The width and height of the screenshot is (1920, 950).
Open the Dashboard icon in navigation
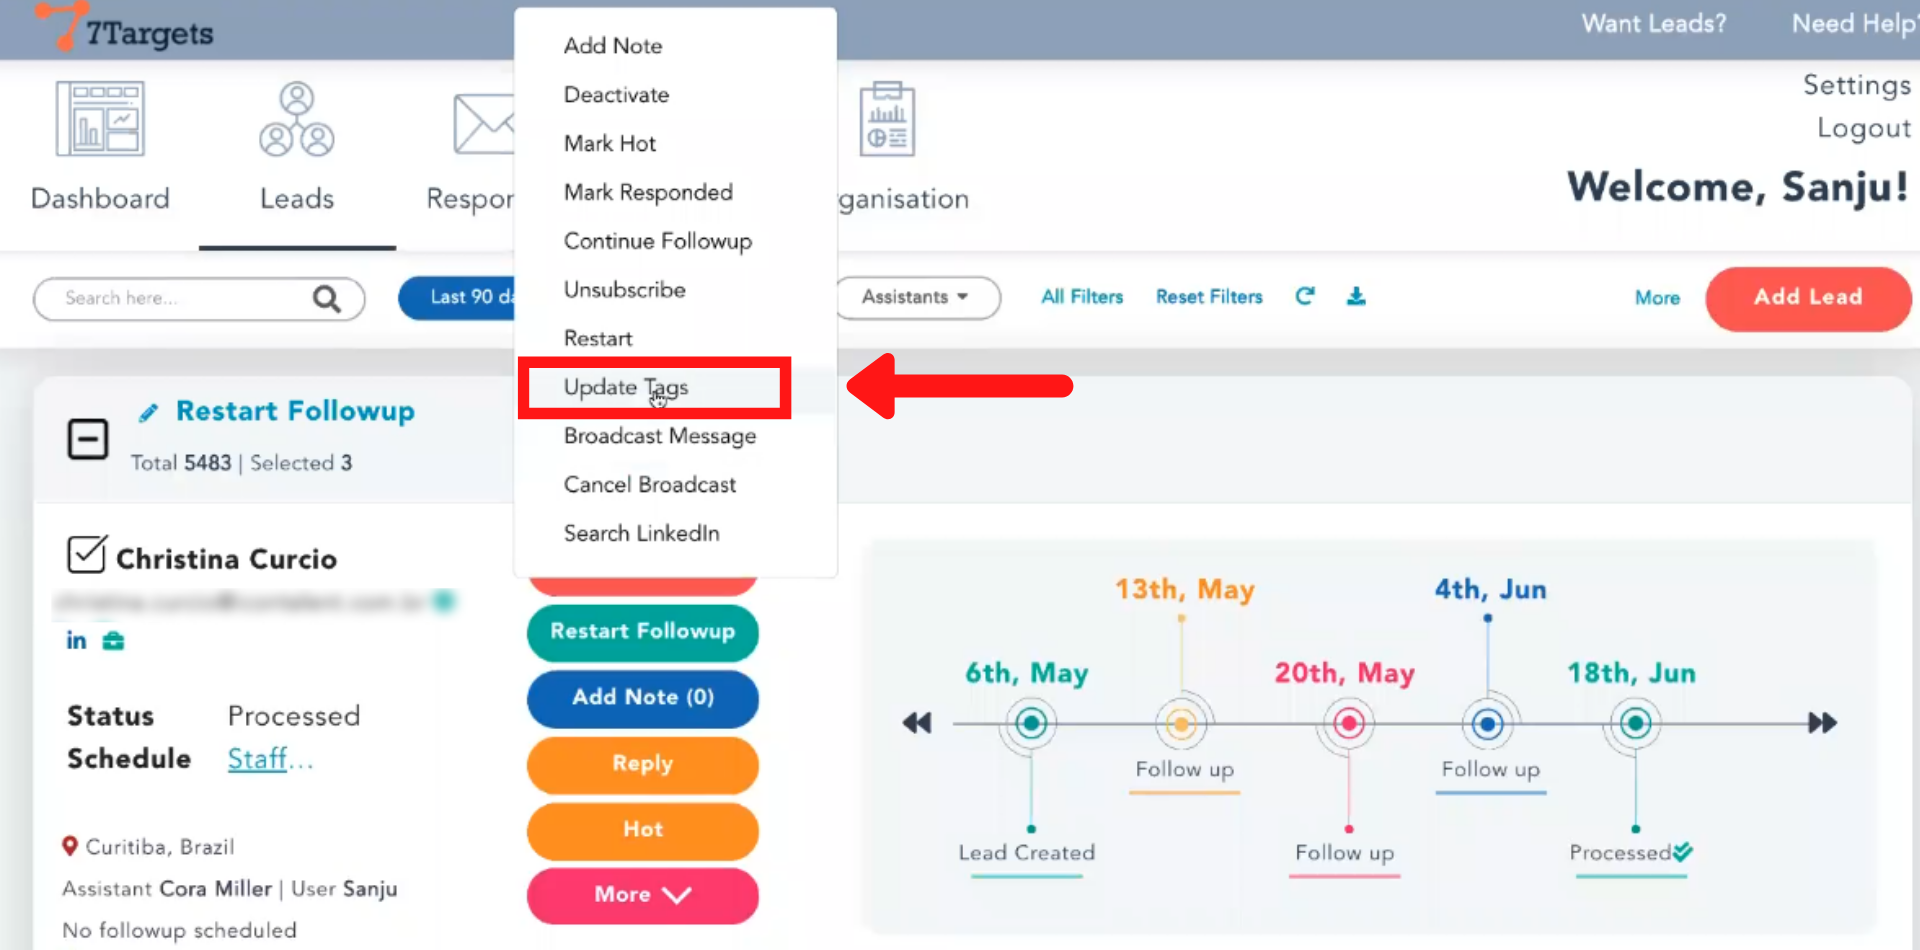(100, 120)
